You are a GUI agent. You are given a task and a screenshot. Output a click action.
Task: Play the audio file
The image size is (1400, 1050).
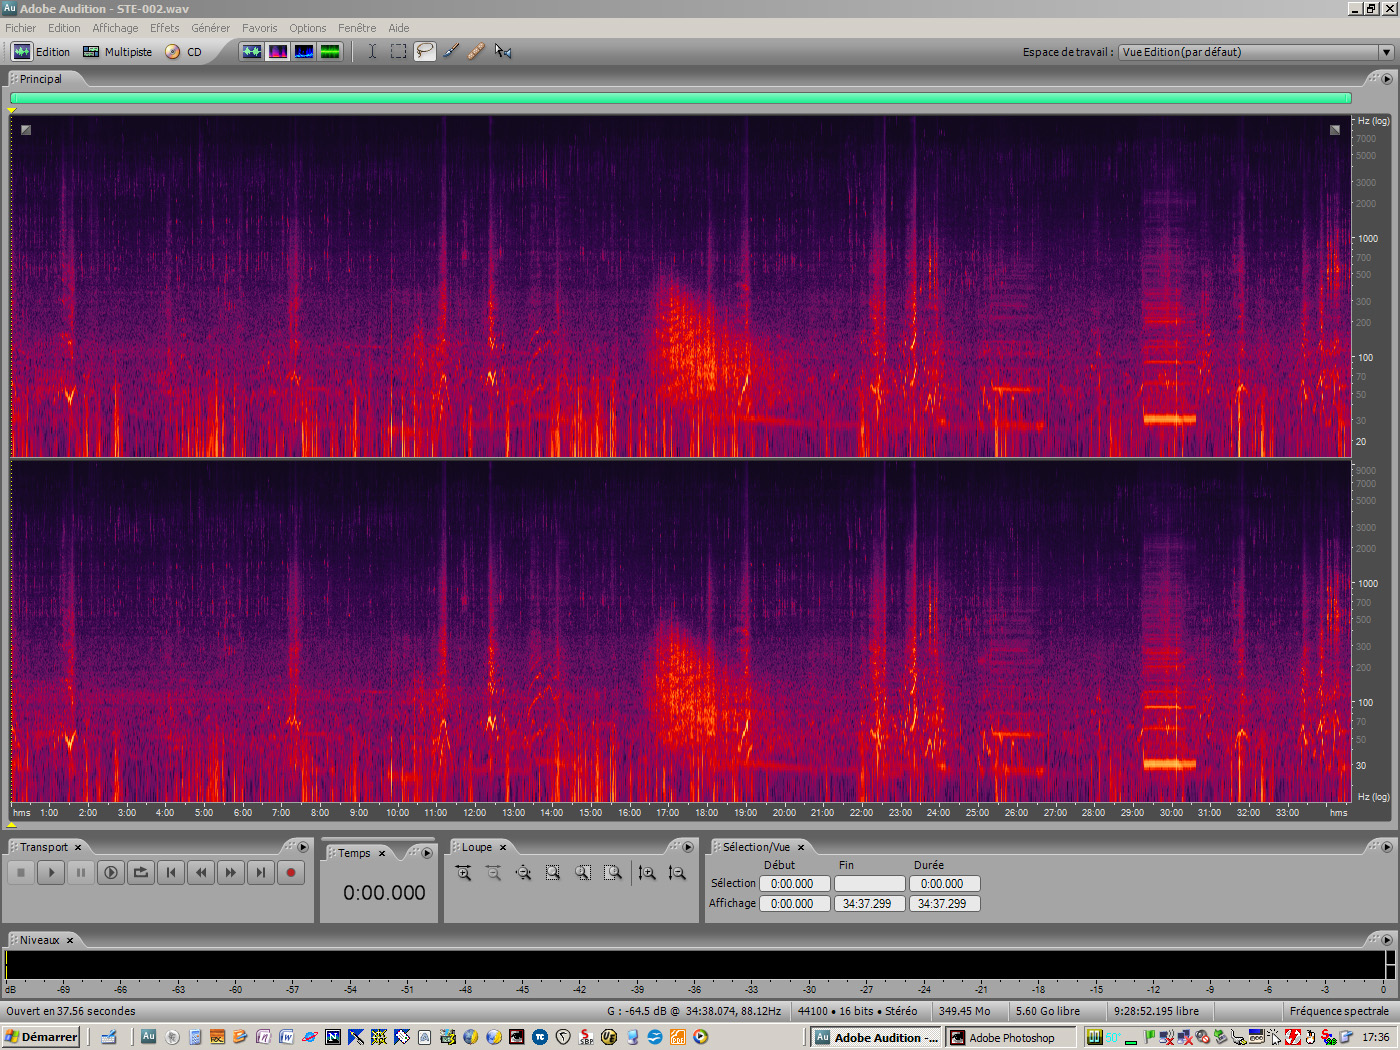[x=51, y=872]
